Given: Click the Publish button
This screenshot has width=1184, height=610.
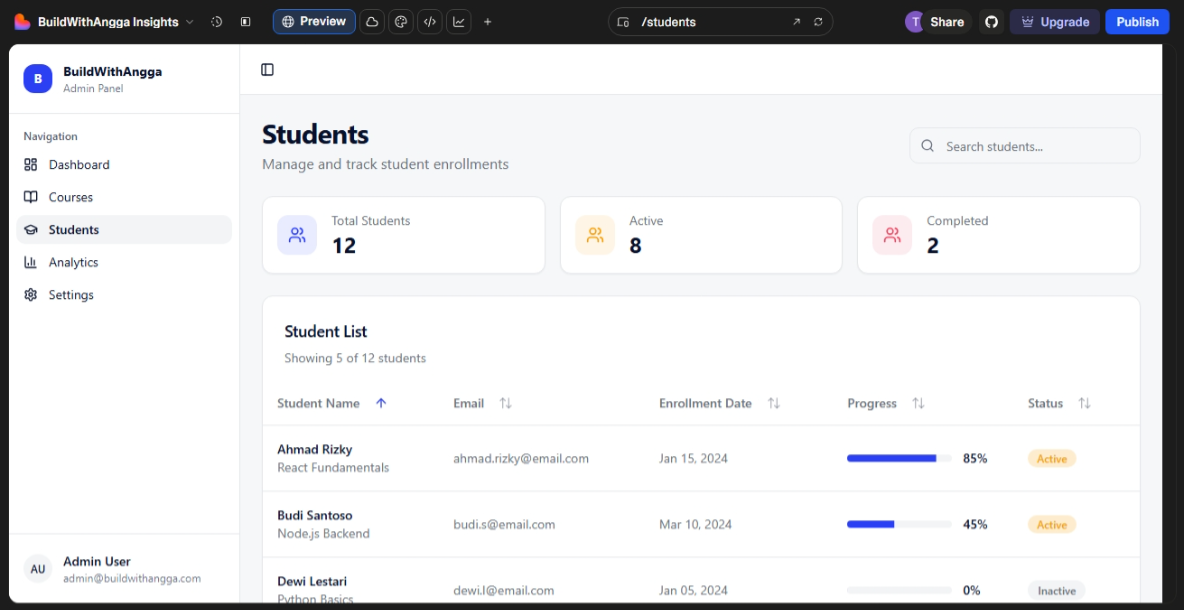Looking at the screenshot, I should click(x=1137, y=22).
